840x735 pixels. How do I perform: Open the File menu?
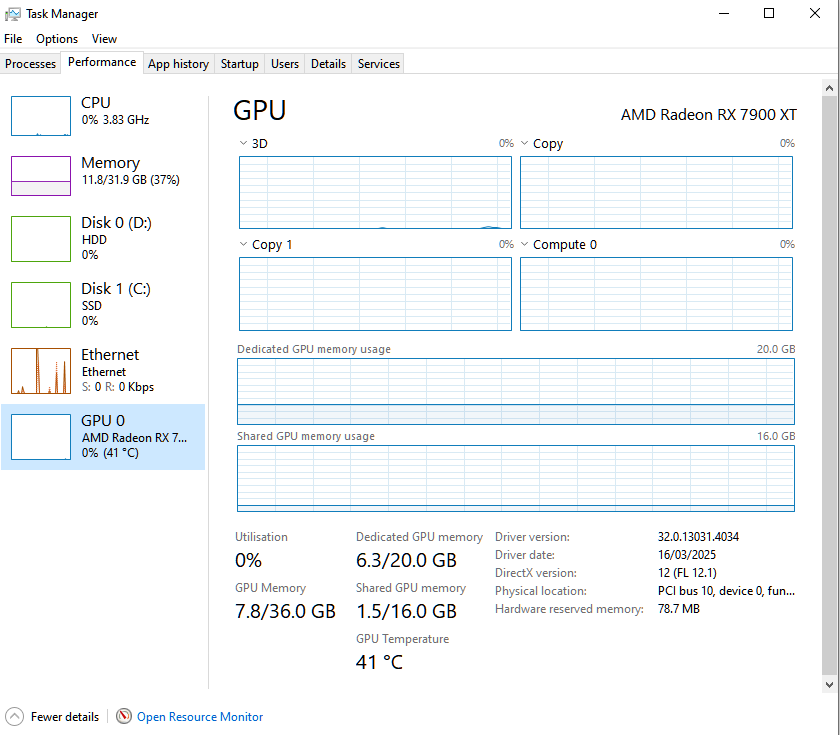point(13,39)
